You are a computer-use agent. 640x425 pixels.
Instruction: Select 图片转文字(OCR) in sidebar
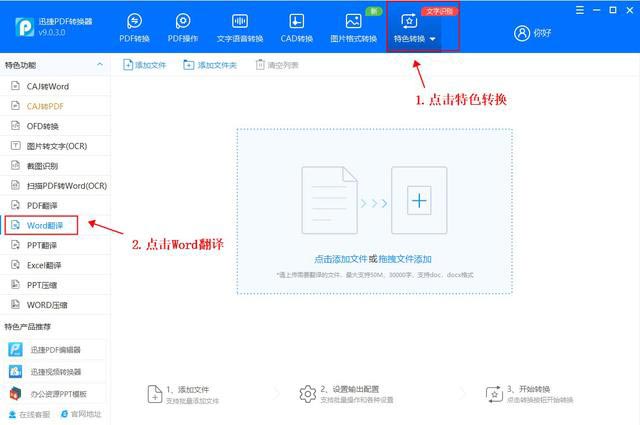pos(55,146)
